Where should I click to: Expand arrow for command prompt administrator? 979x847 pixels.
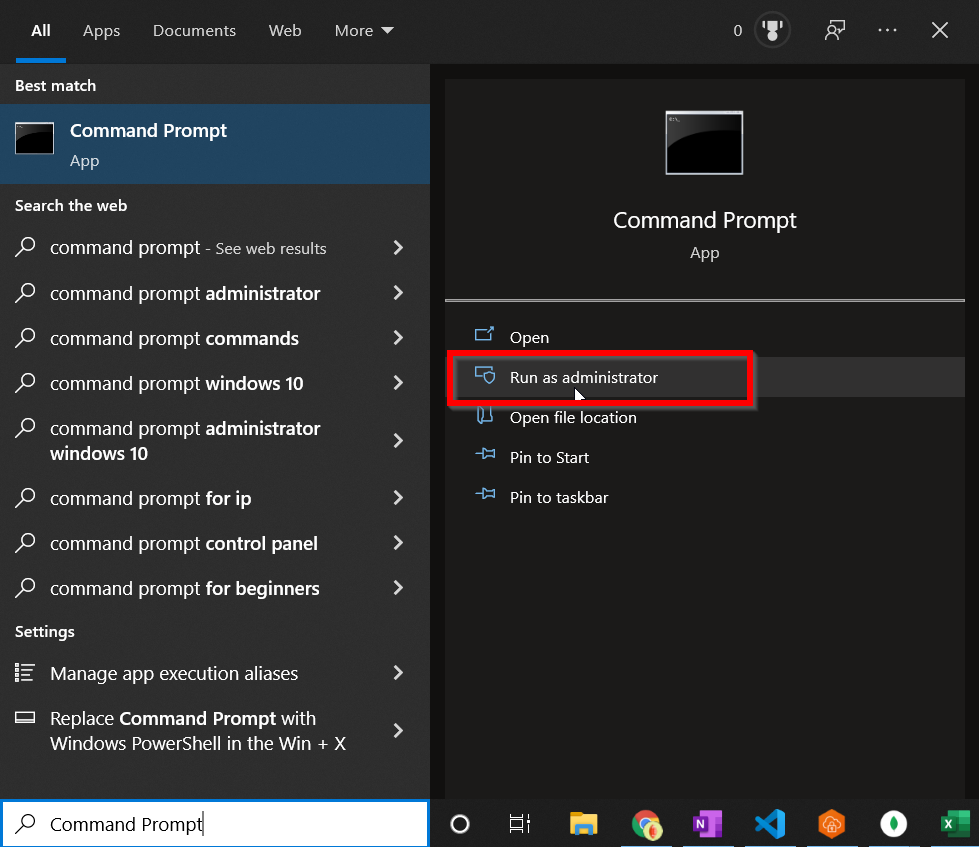point(398,293)
